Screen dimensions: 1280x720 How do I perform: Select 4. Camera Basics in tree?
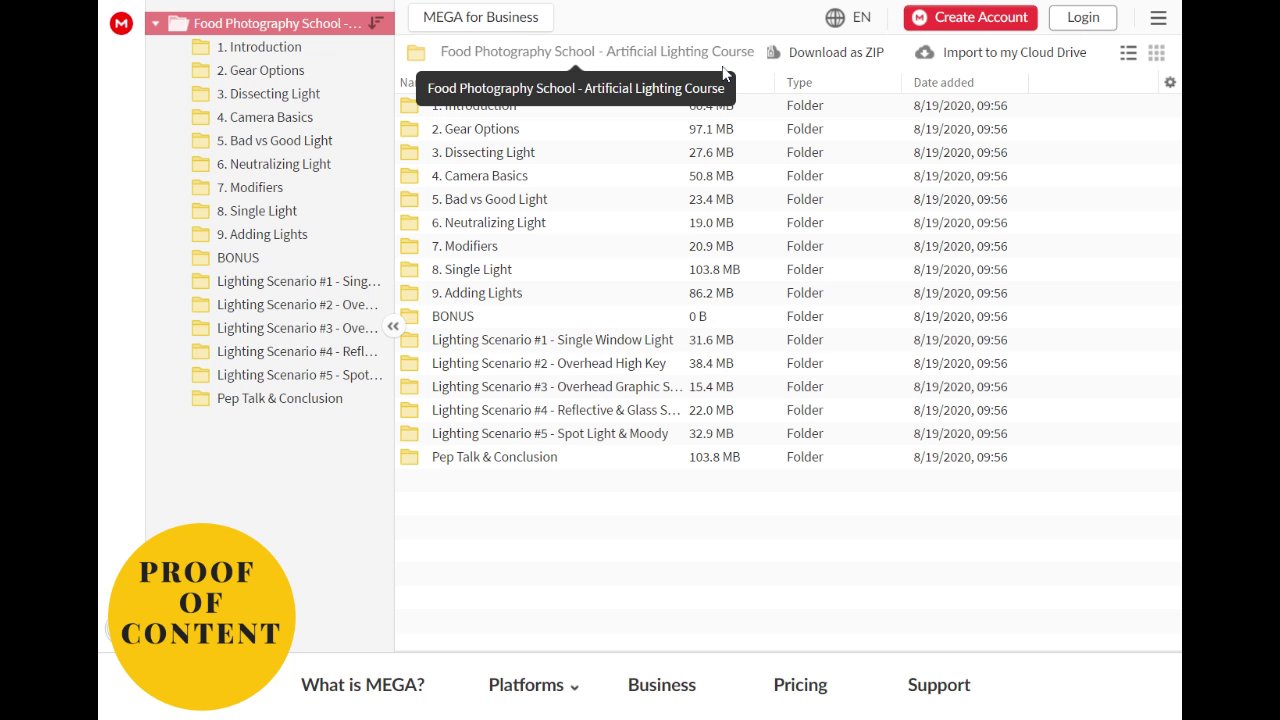point(264,117)
